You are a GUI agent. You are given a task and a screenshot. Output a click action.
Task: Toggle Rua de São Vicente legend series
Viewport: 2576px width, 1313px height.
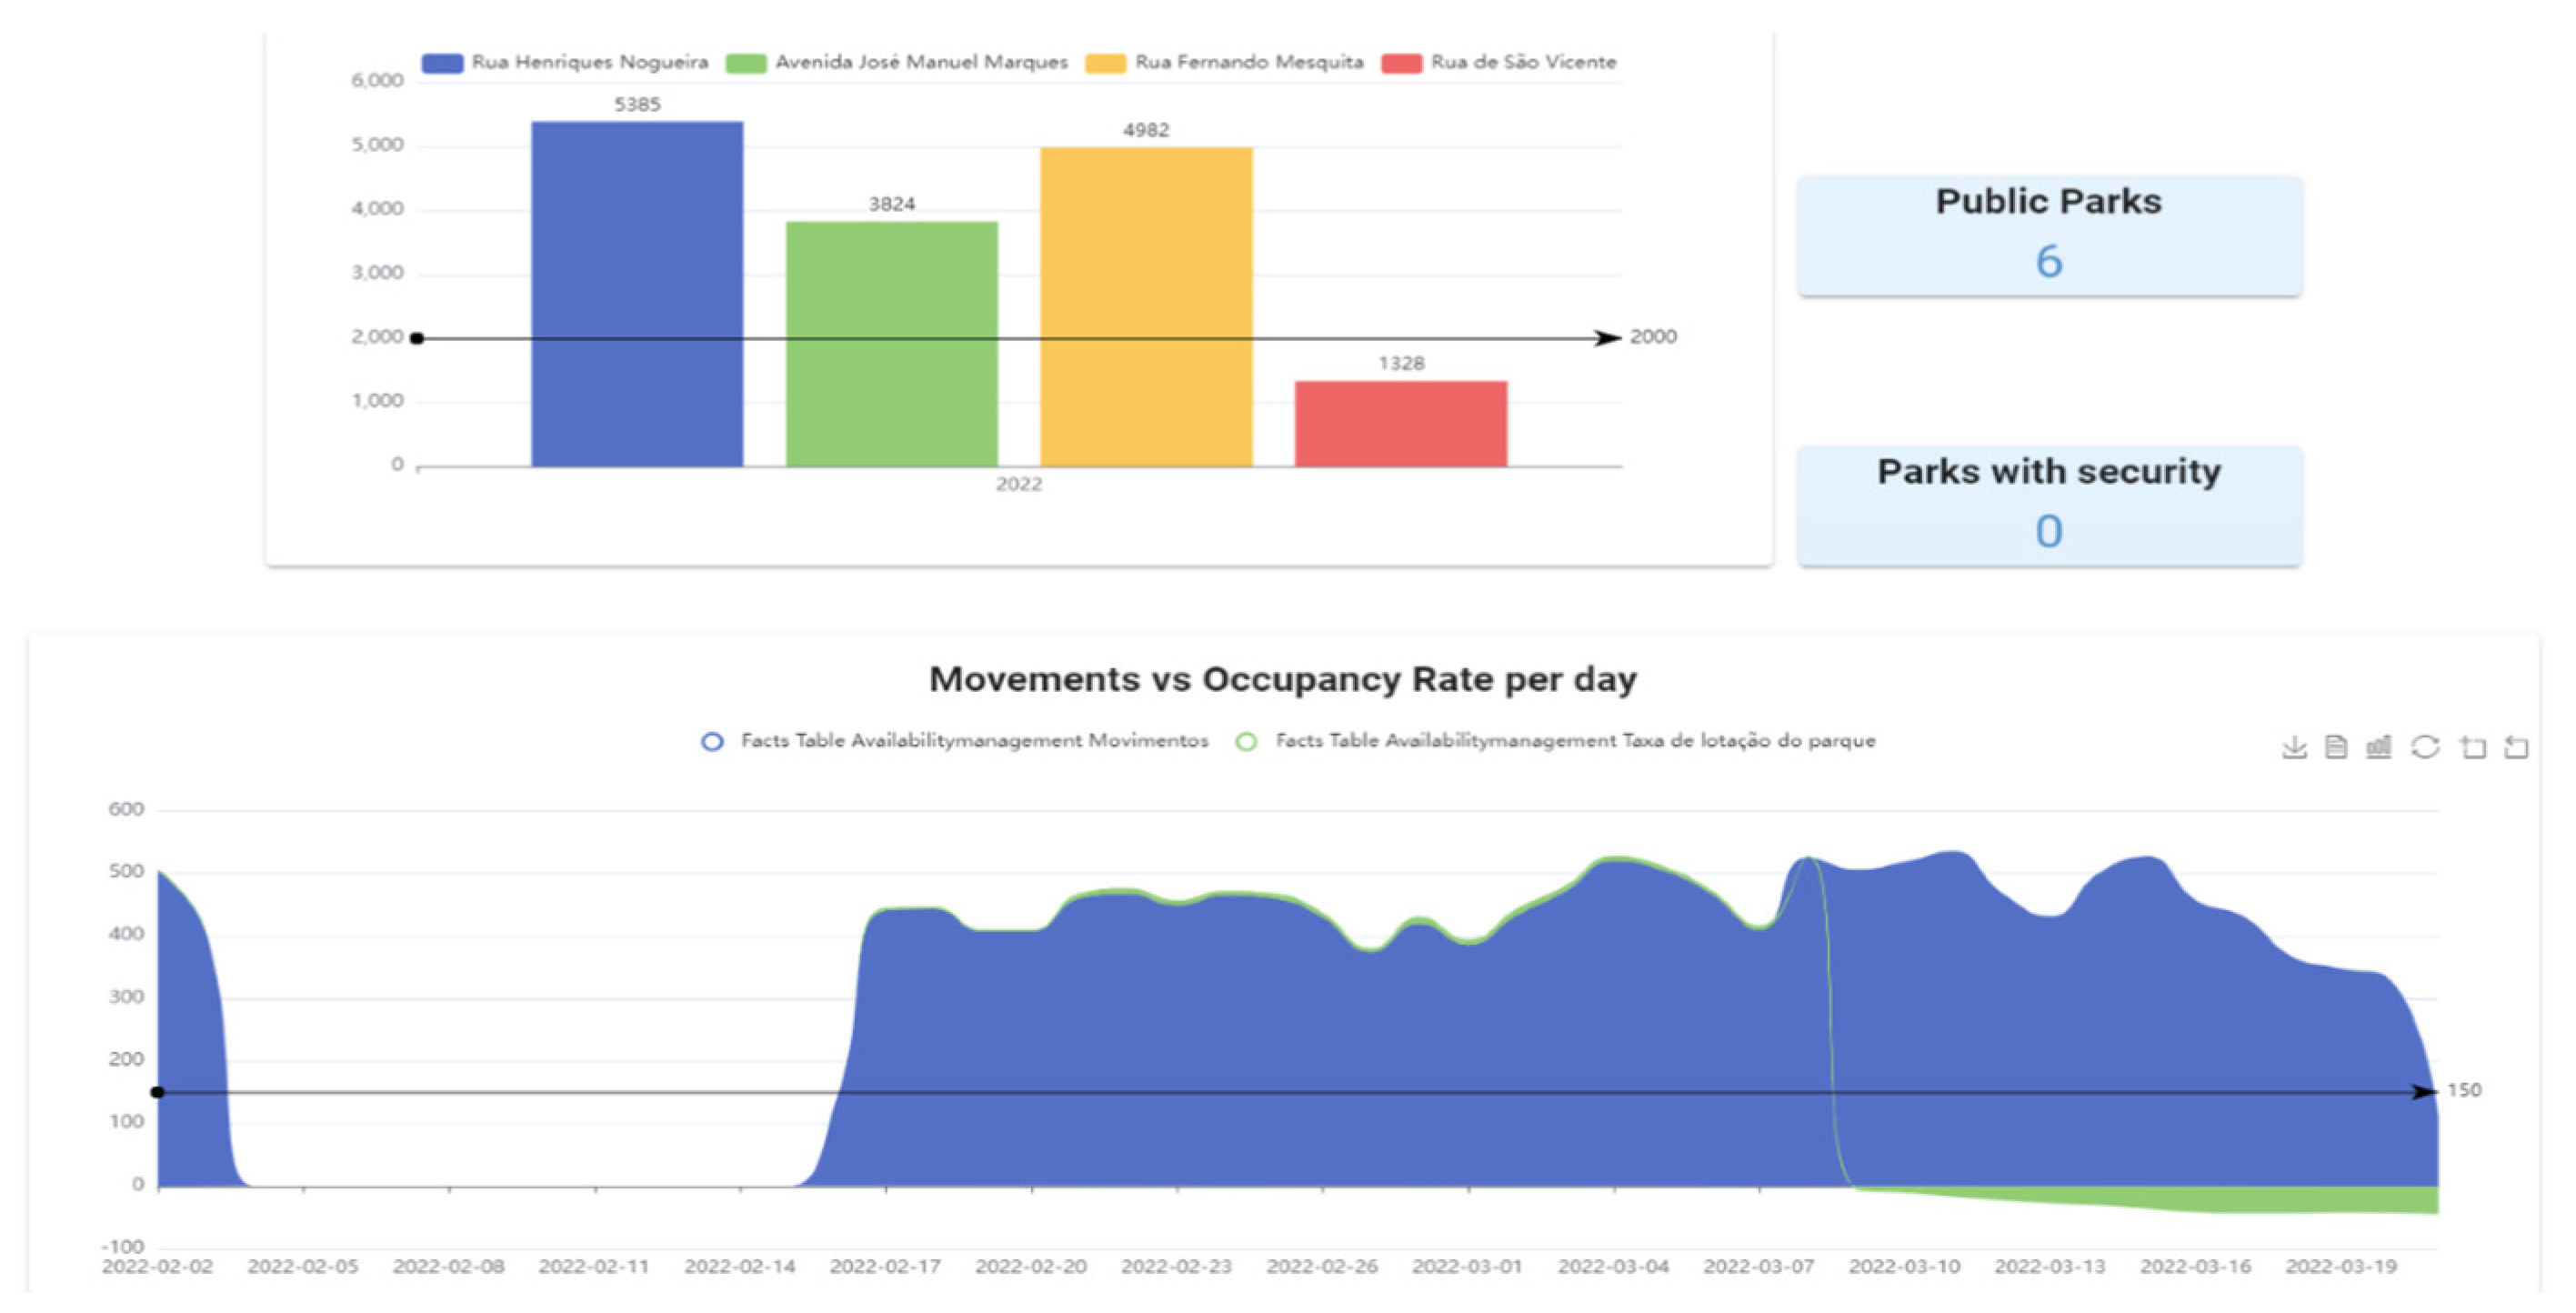(1499, 62)
